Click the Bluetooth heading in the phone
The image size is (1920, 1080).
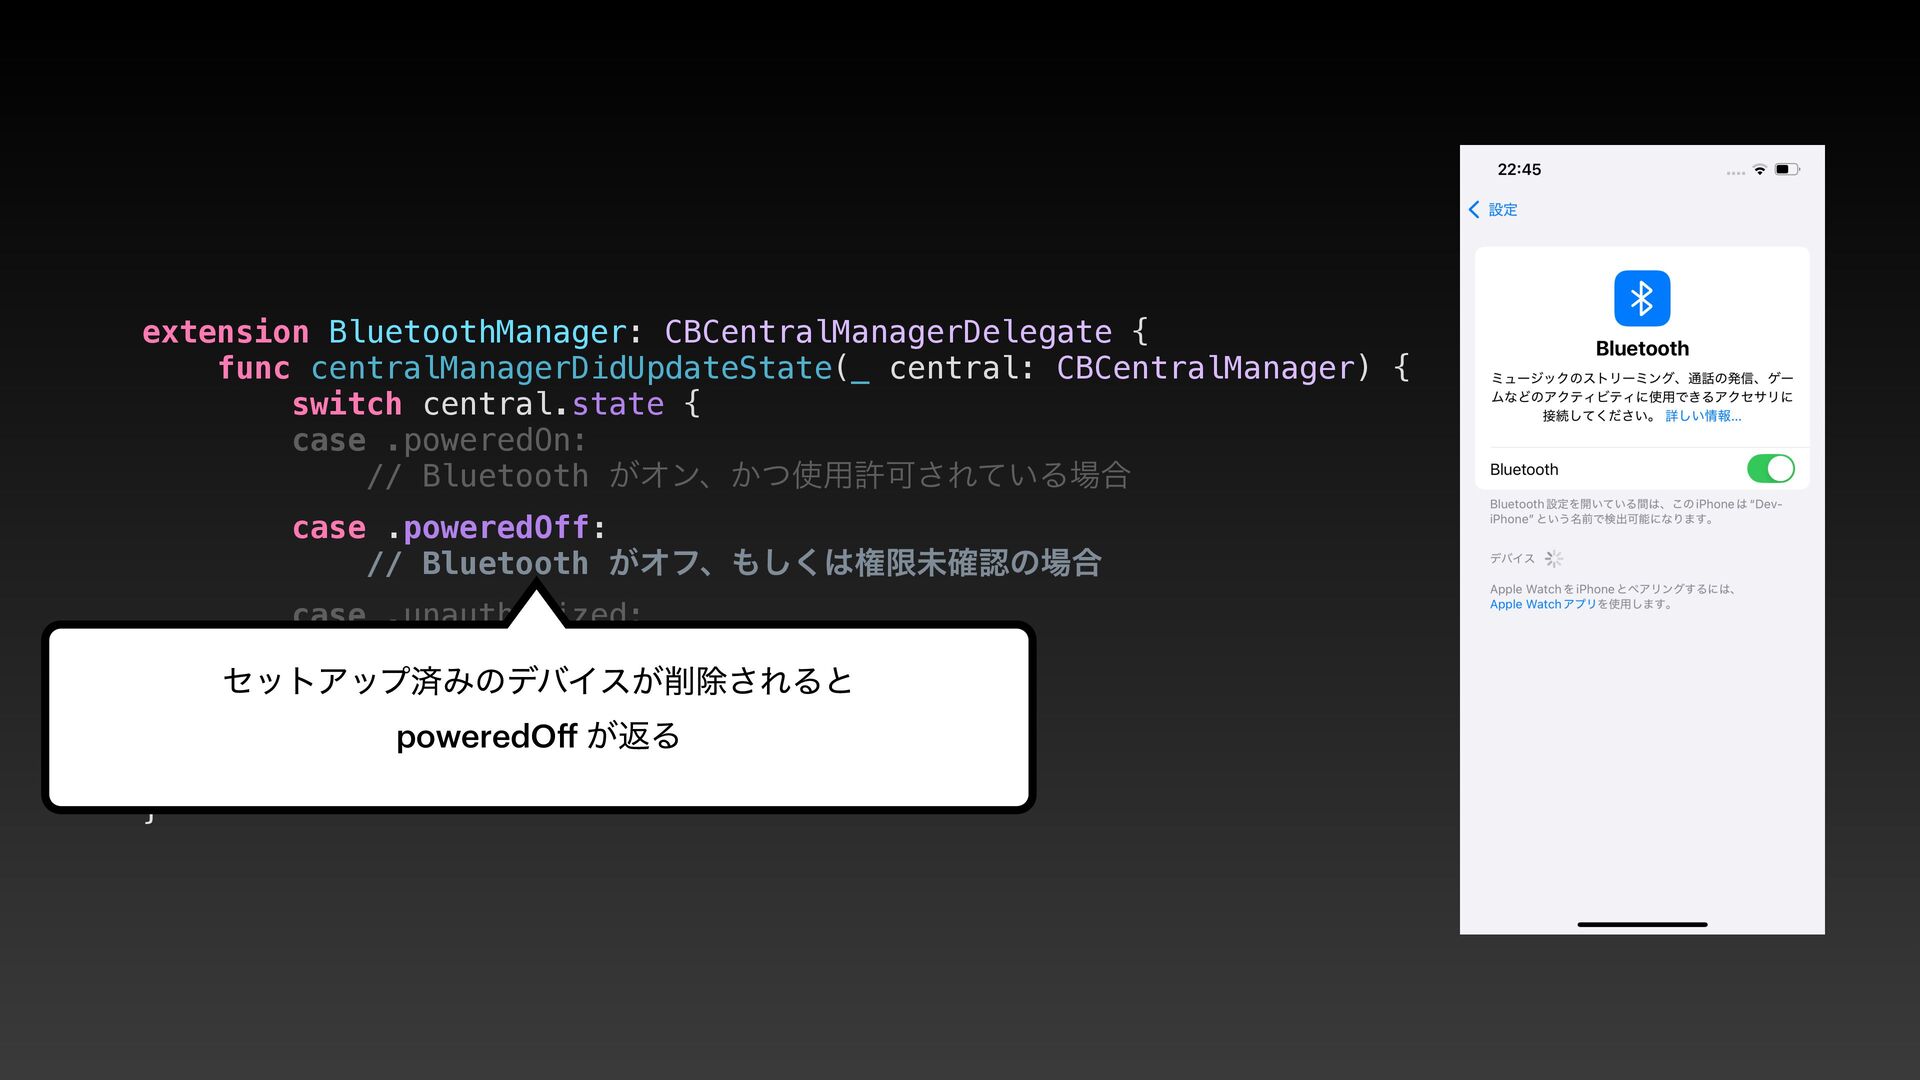pos(1642,348)
